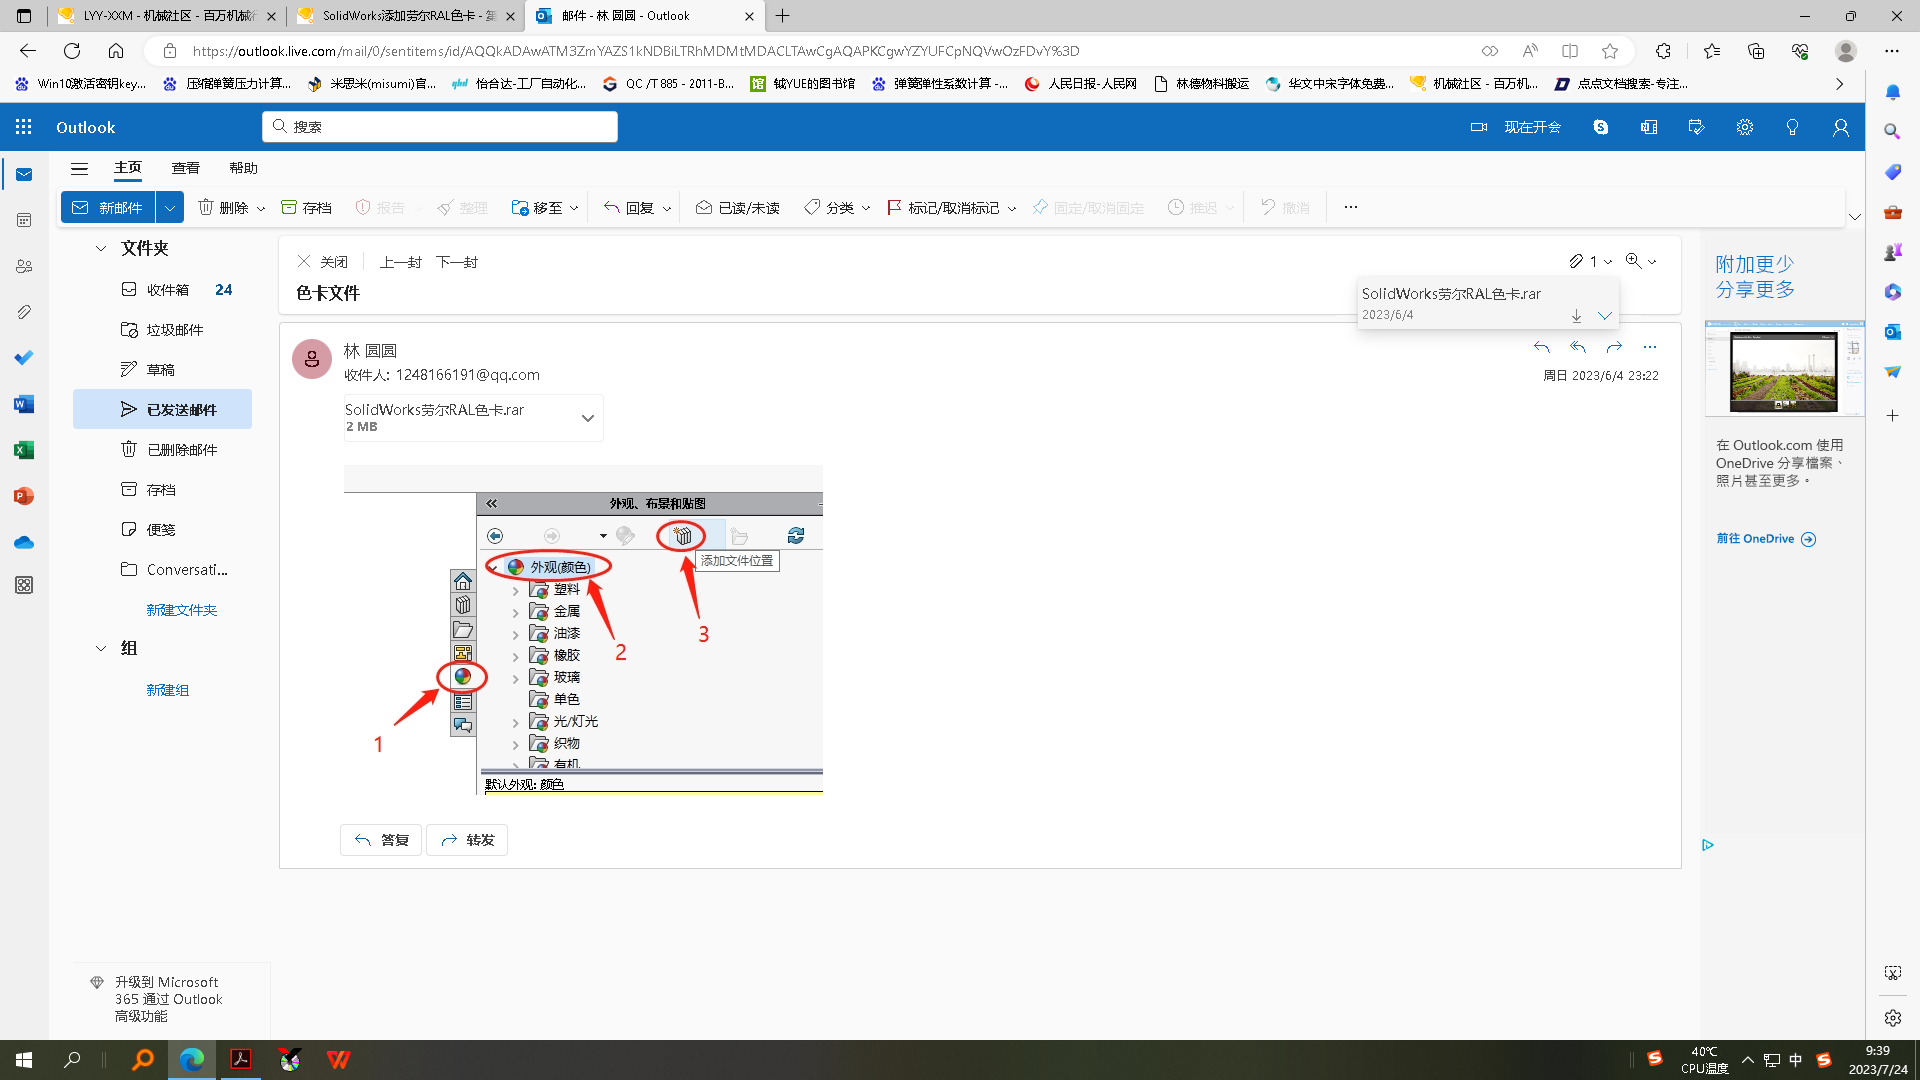Collapse the Groups section
Image resolution: width=1920 pixels, height=1080 pixels.
[101, 648]
